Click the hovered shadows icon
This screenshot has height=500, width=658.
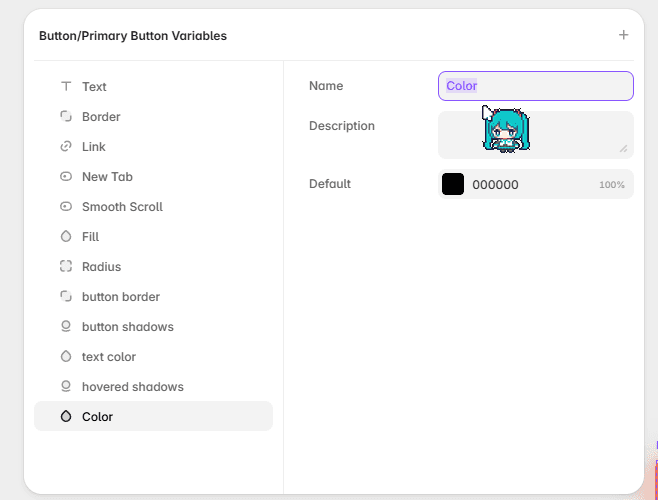click(66, 386)
